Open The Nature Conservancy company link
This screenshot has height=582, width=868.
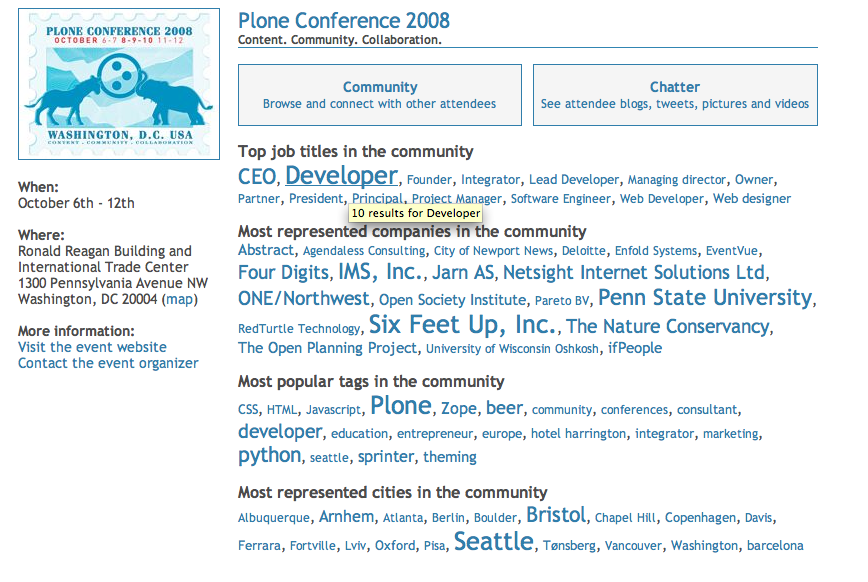click(x=667, y=326)
